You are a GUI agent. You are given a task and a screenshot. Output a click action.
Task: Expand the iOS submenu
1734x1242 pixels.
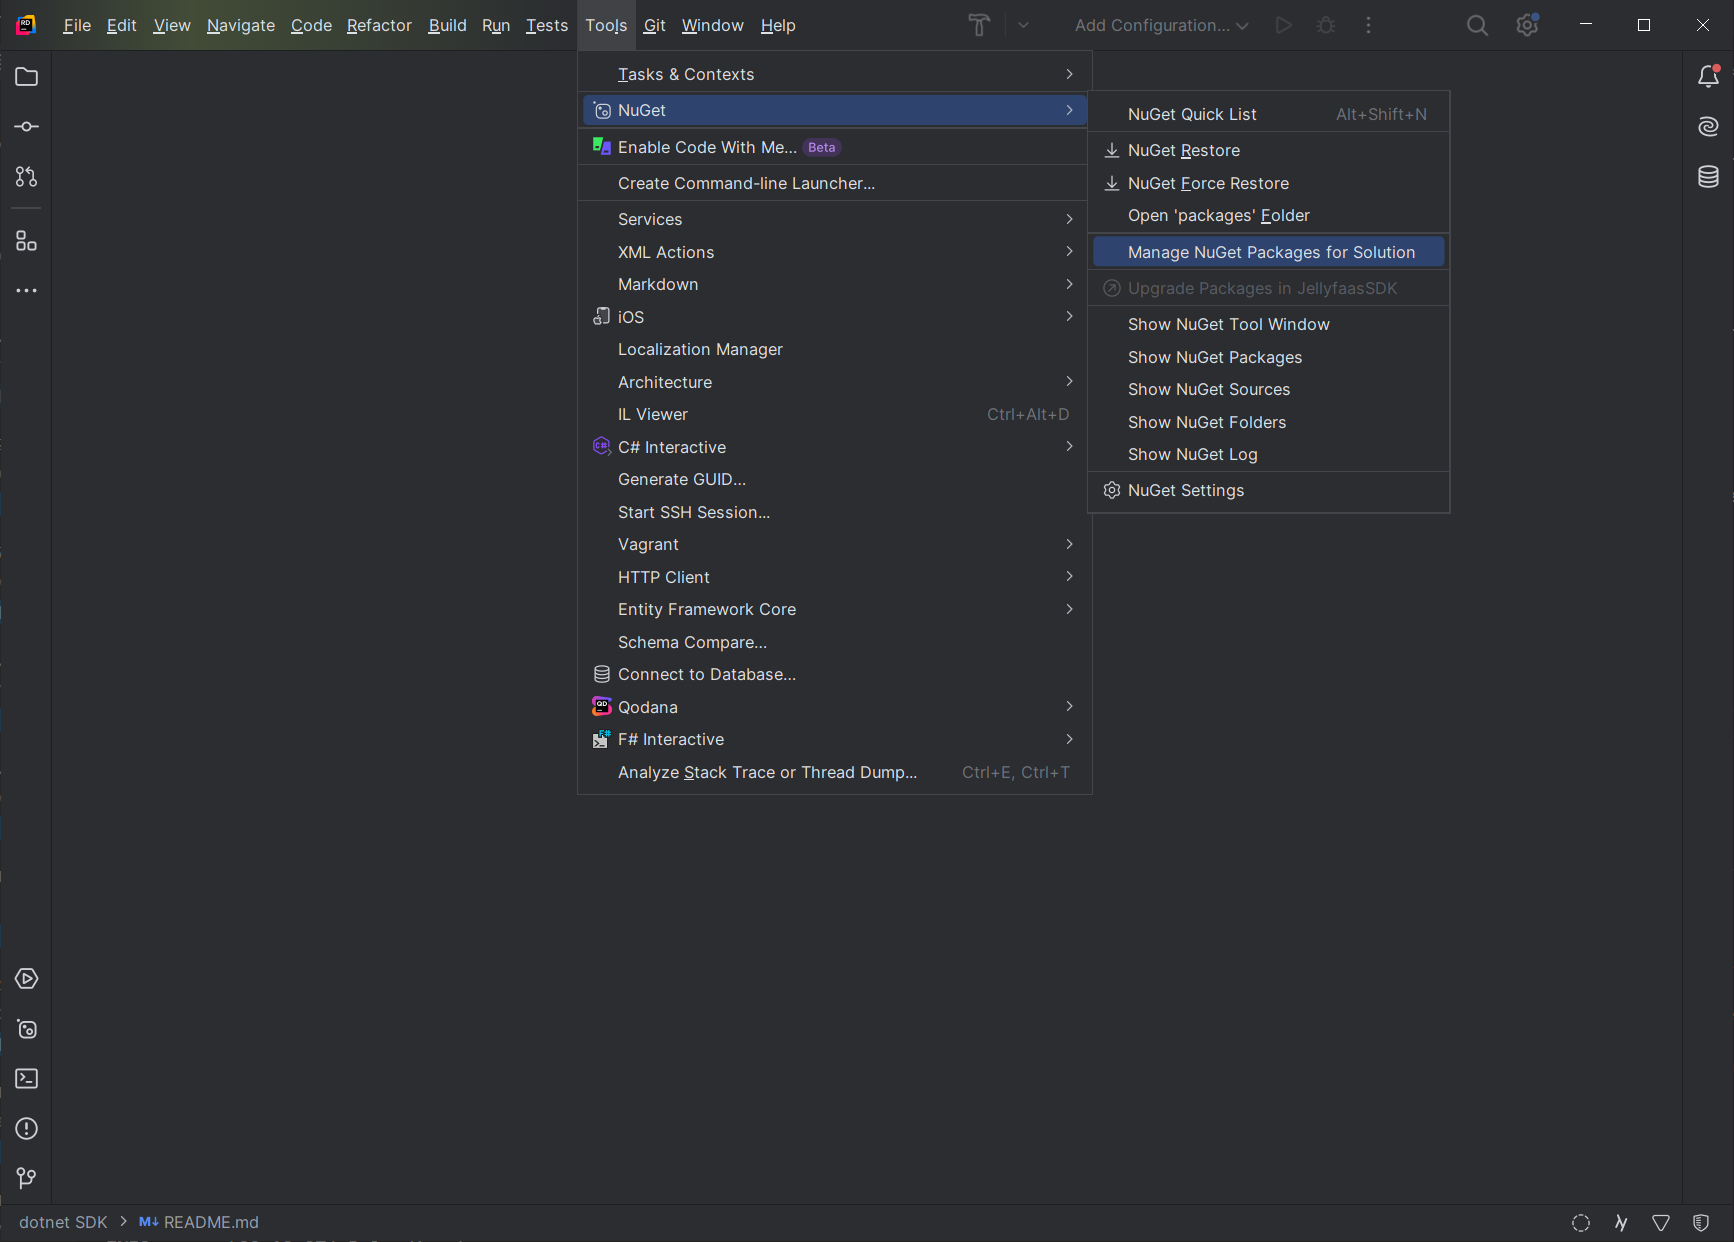(x=835, y=317)
